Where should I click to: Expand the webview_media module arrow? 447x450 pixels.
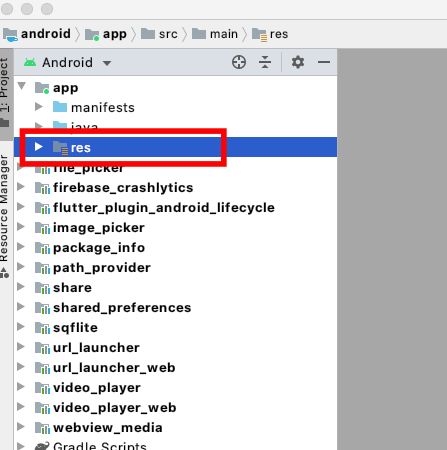point(21,427)
